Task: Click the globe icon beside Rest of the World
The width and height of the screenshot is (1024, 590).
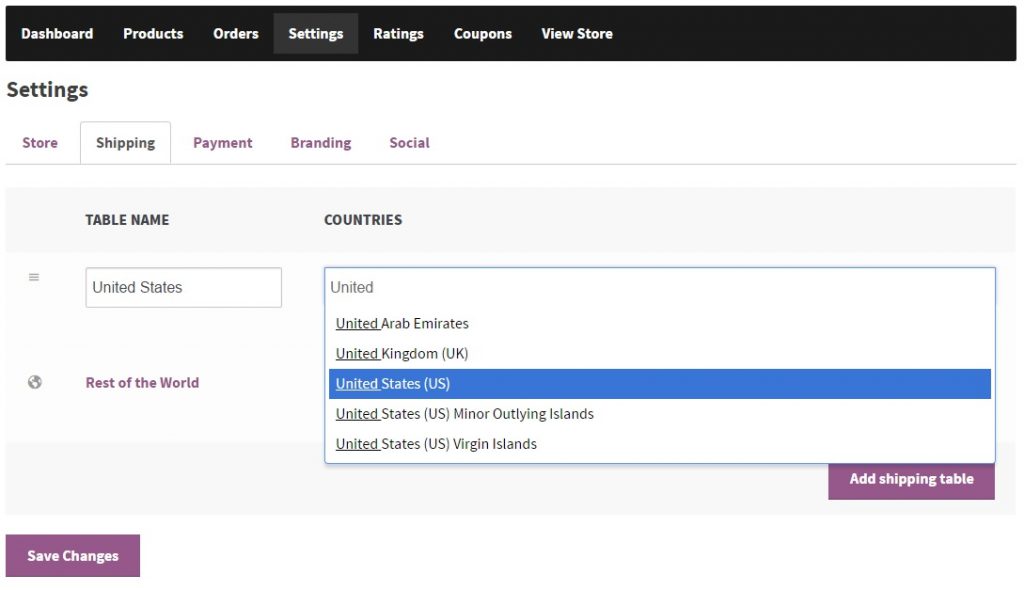Action: pyautogui.click(x=35, y=382)
